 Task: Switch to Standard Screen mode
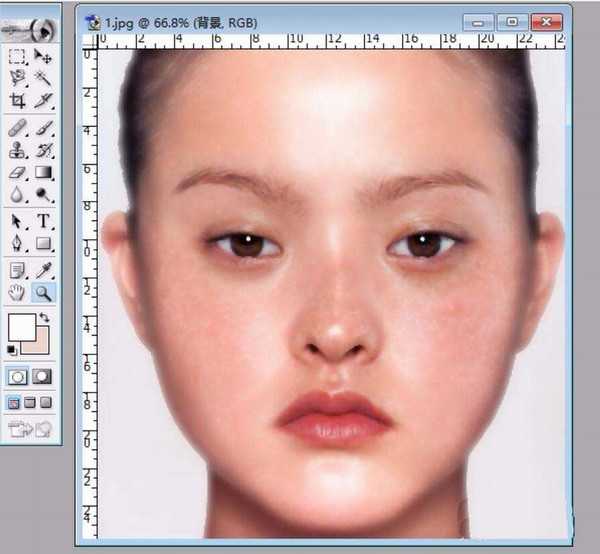tap(15, 402)
